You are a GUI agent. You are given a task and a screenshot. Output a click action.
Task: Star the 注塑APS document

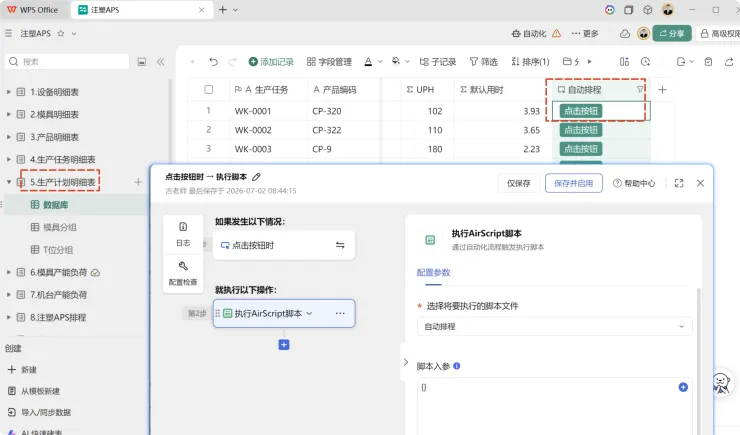click(x=61, y=33)
